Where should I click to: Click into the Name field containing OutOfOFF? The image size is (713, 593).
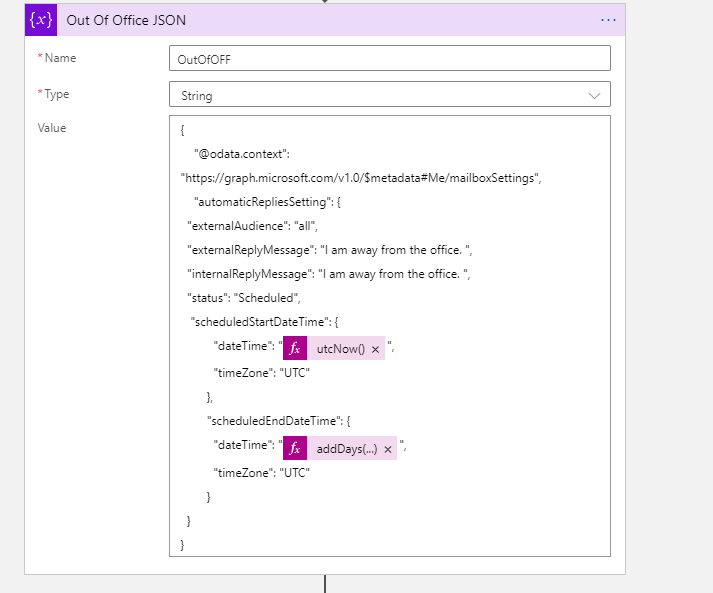tap(389, 58)
